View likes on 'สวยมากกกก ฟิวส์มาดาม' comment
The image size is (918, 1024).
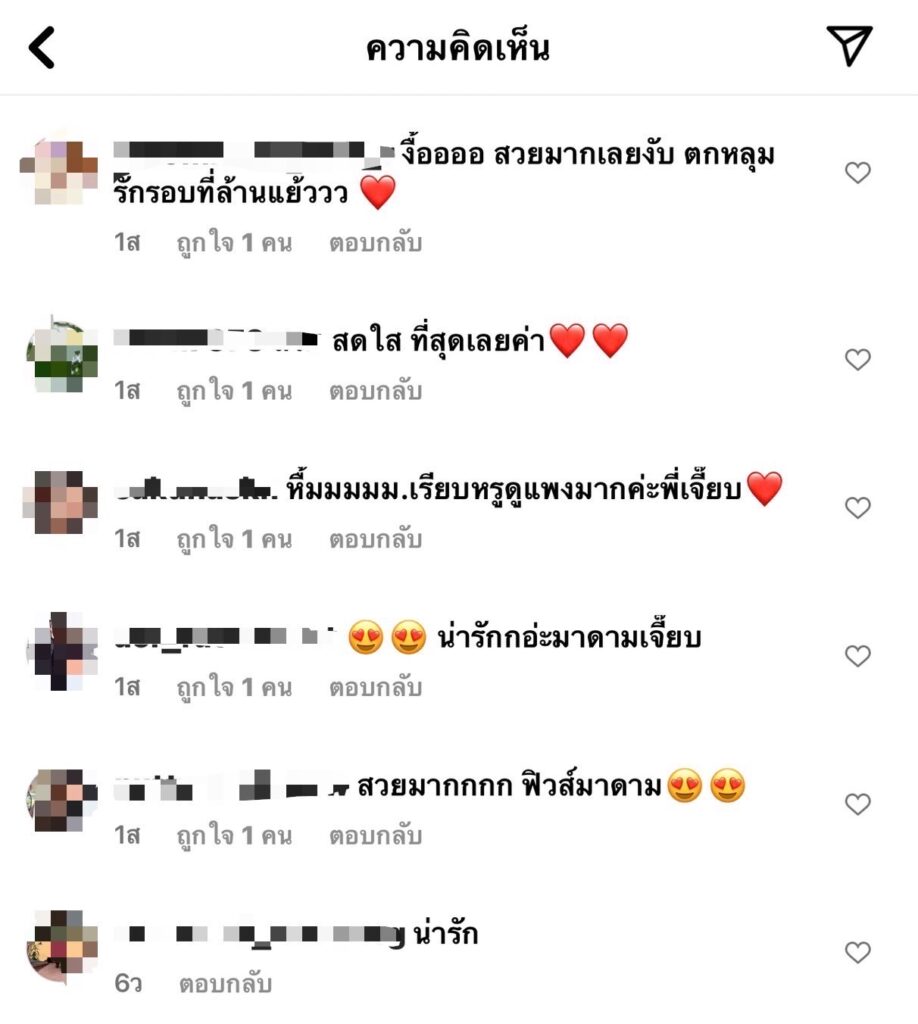pyautogui.click(x=234, y=836)
